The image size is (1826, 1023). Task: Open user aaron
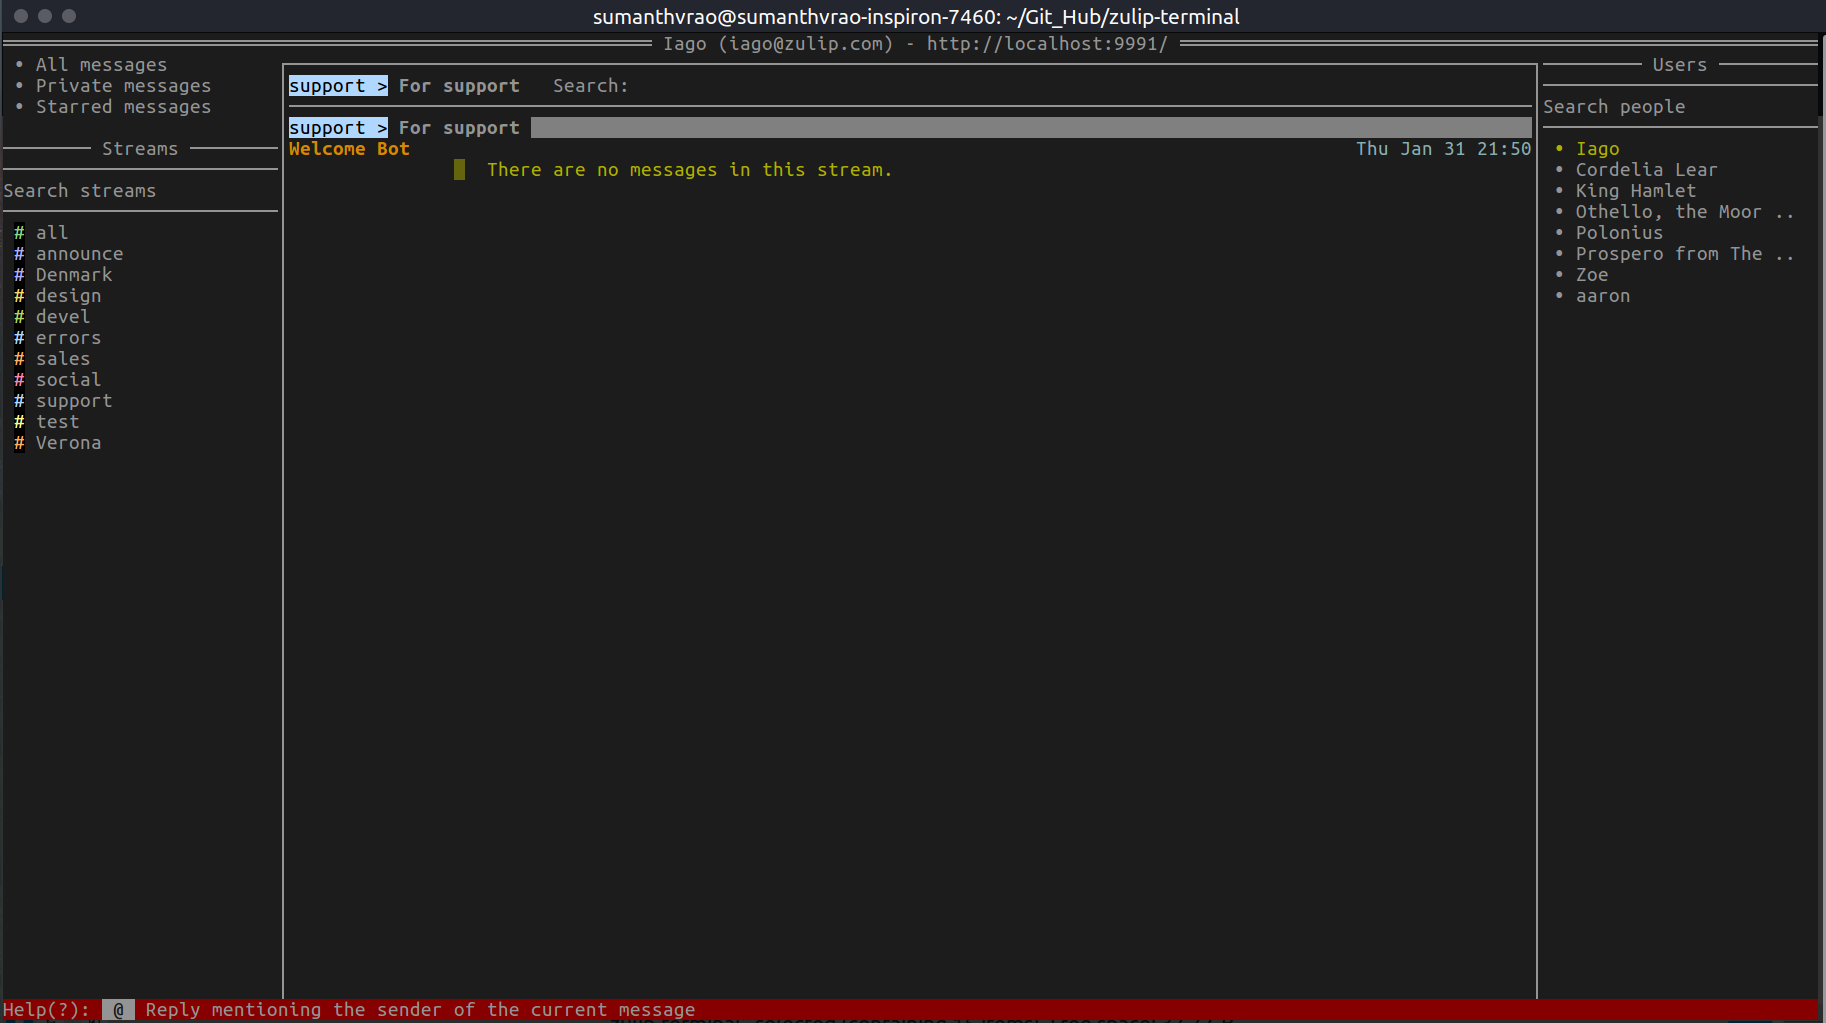click(x=1603, y=296)
